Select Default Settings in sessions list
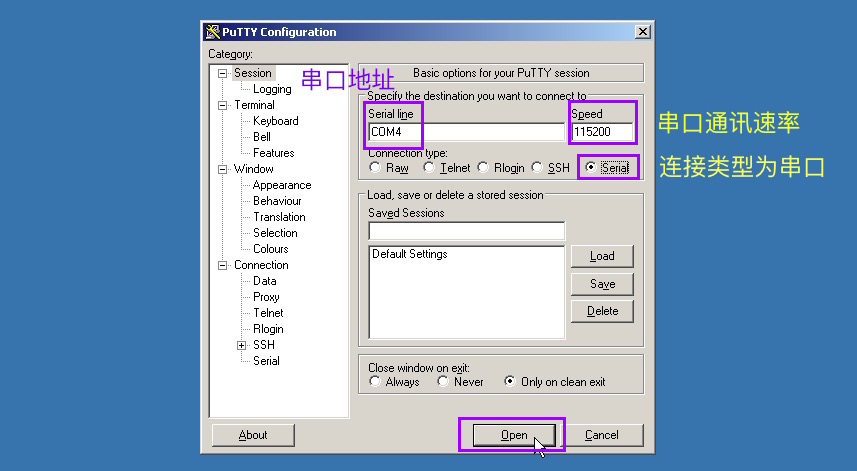 click(409, 254)
